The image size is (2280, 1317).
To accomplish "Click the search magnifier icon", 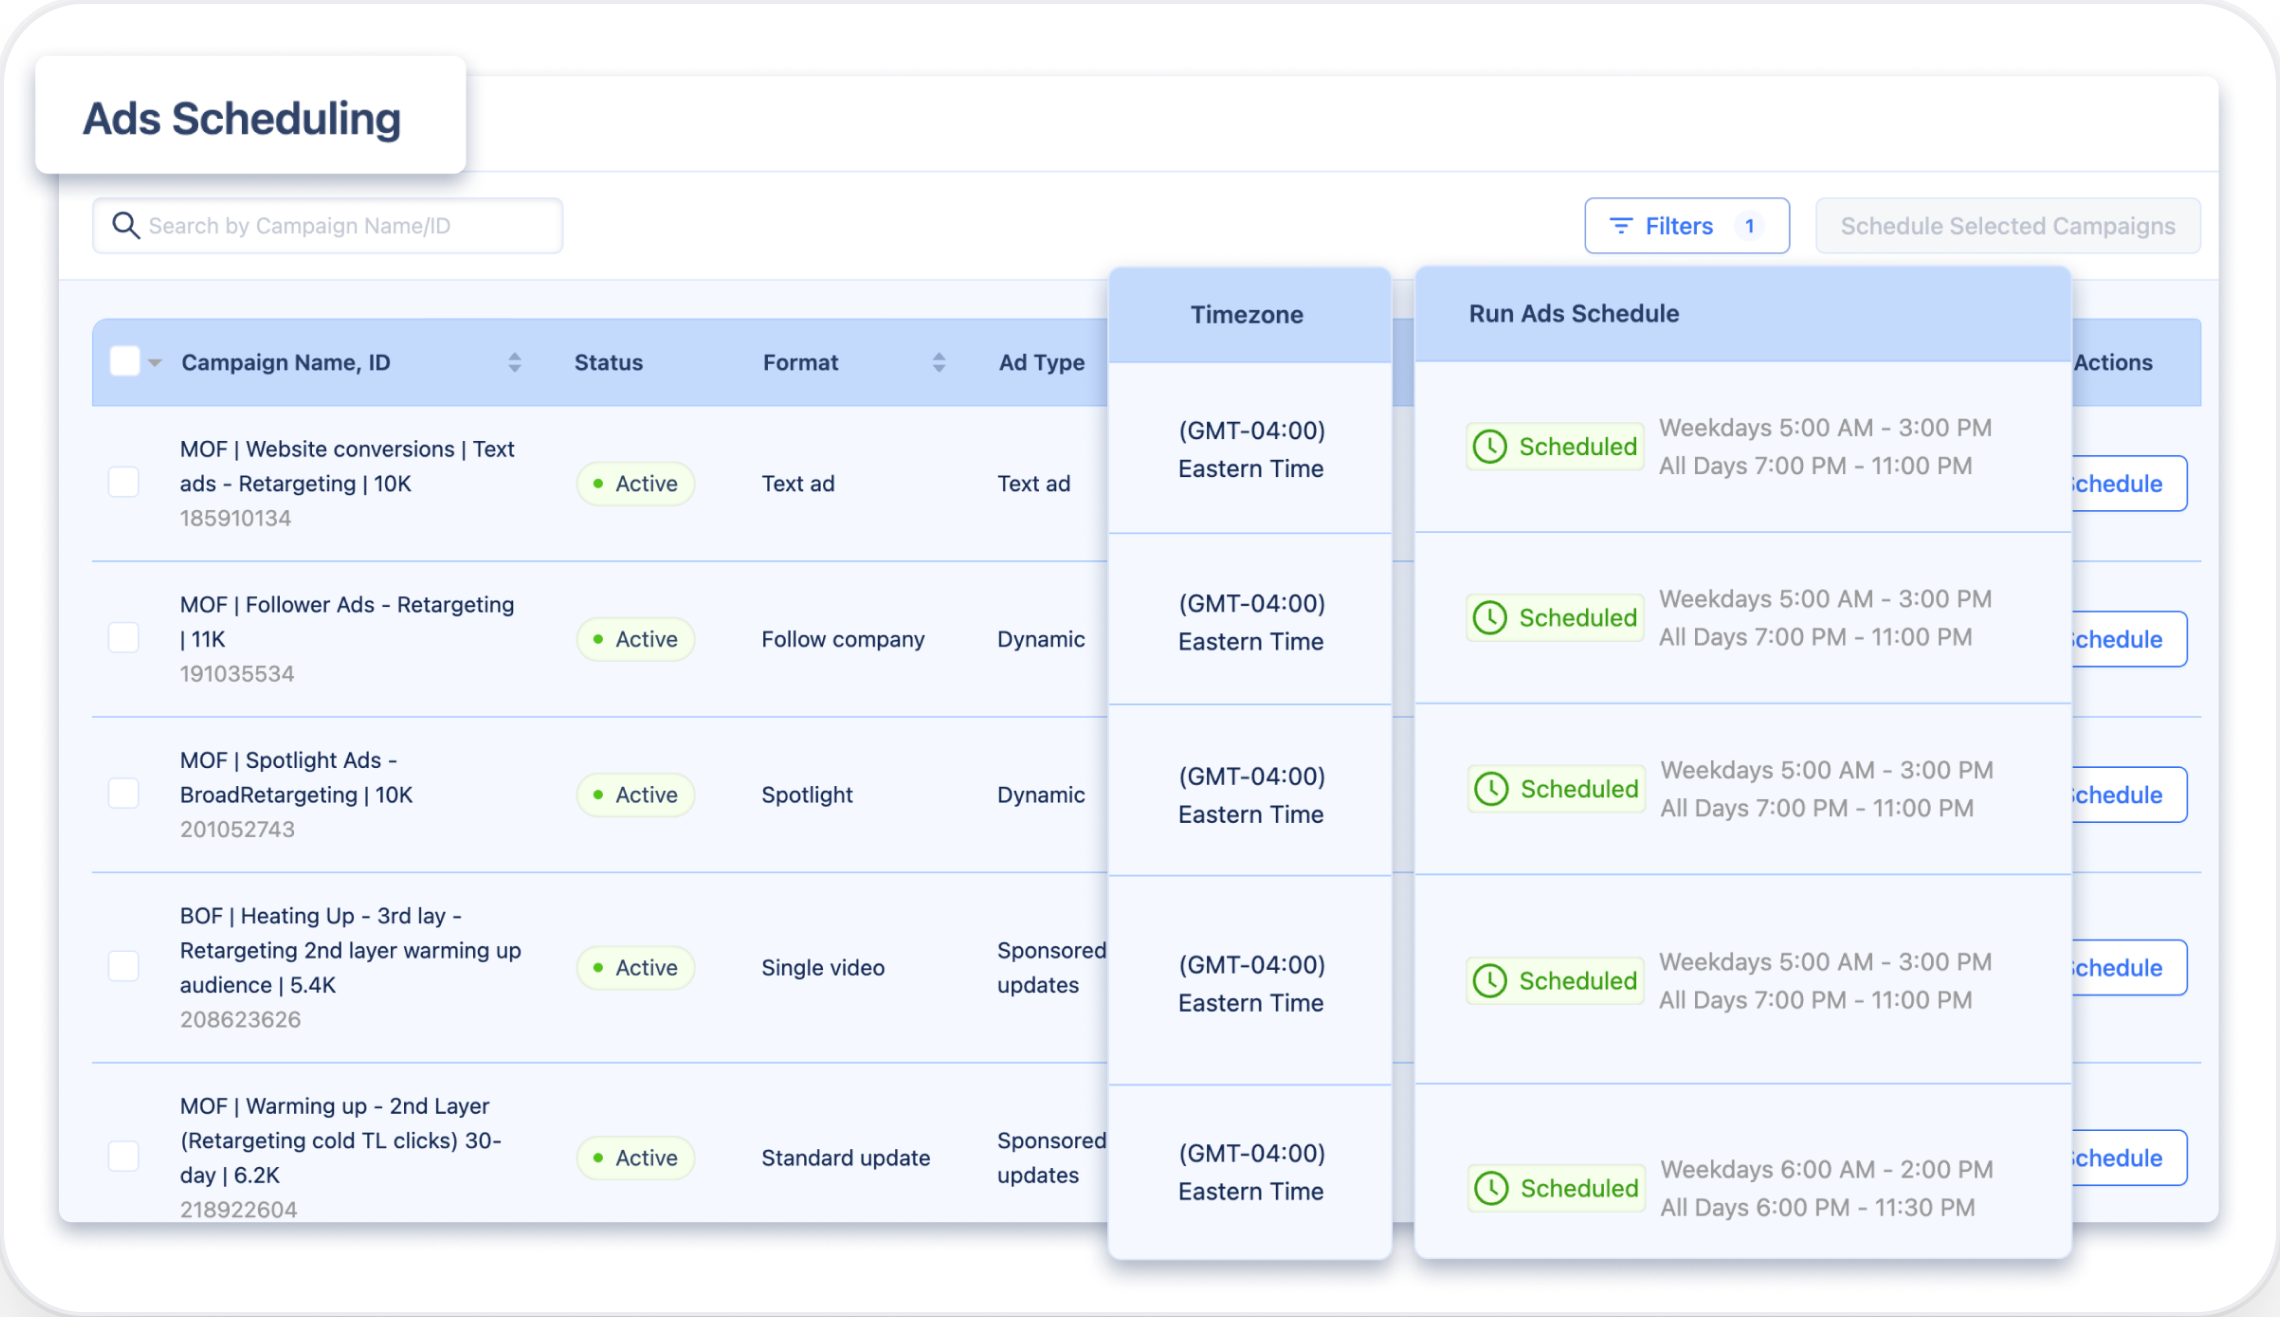I will [x=125, y=225].
